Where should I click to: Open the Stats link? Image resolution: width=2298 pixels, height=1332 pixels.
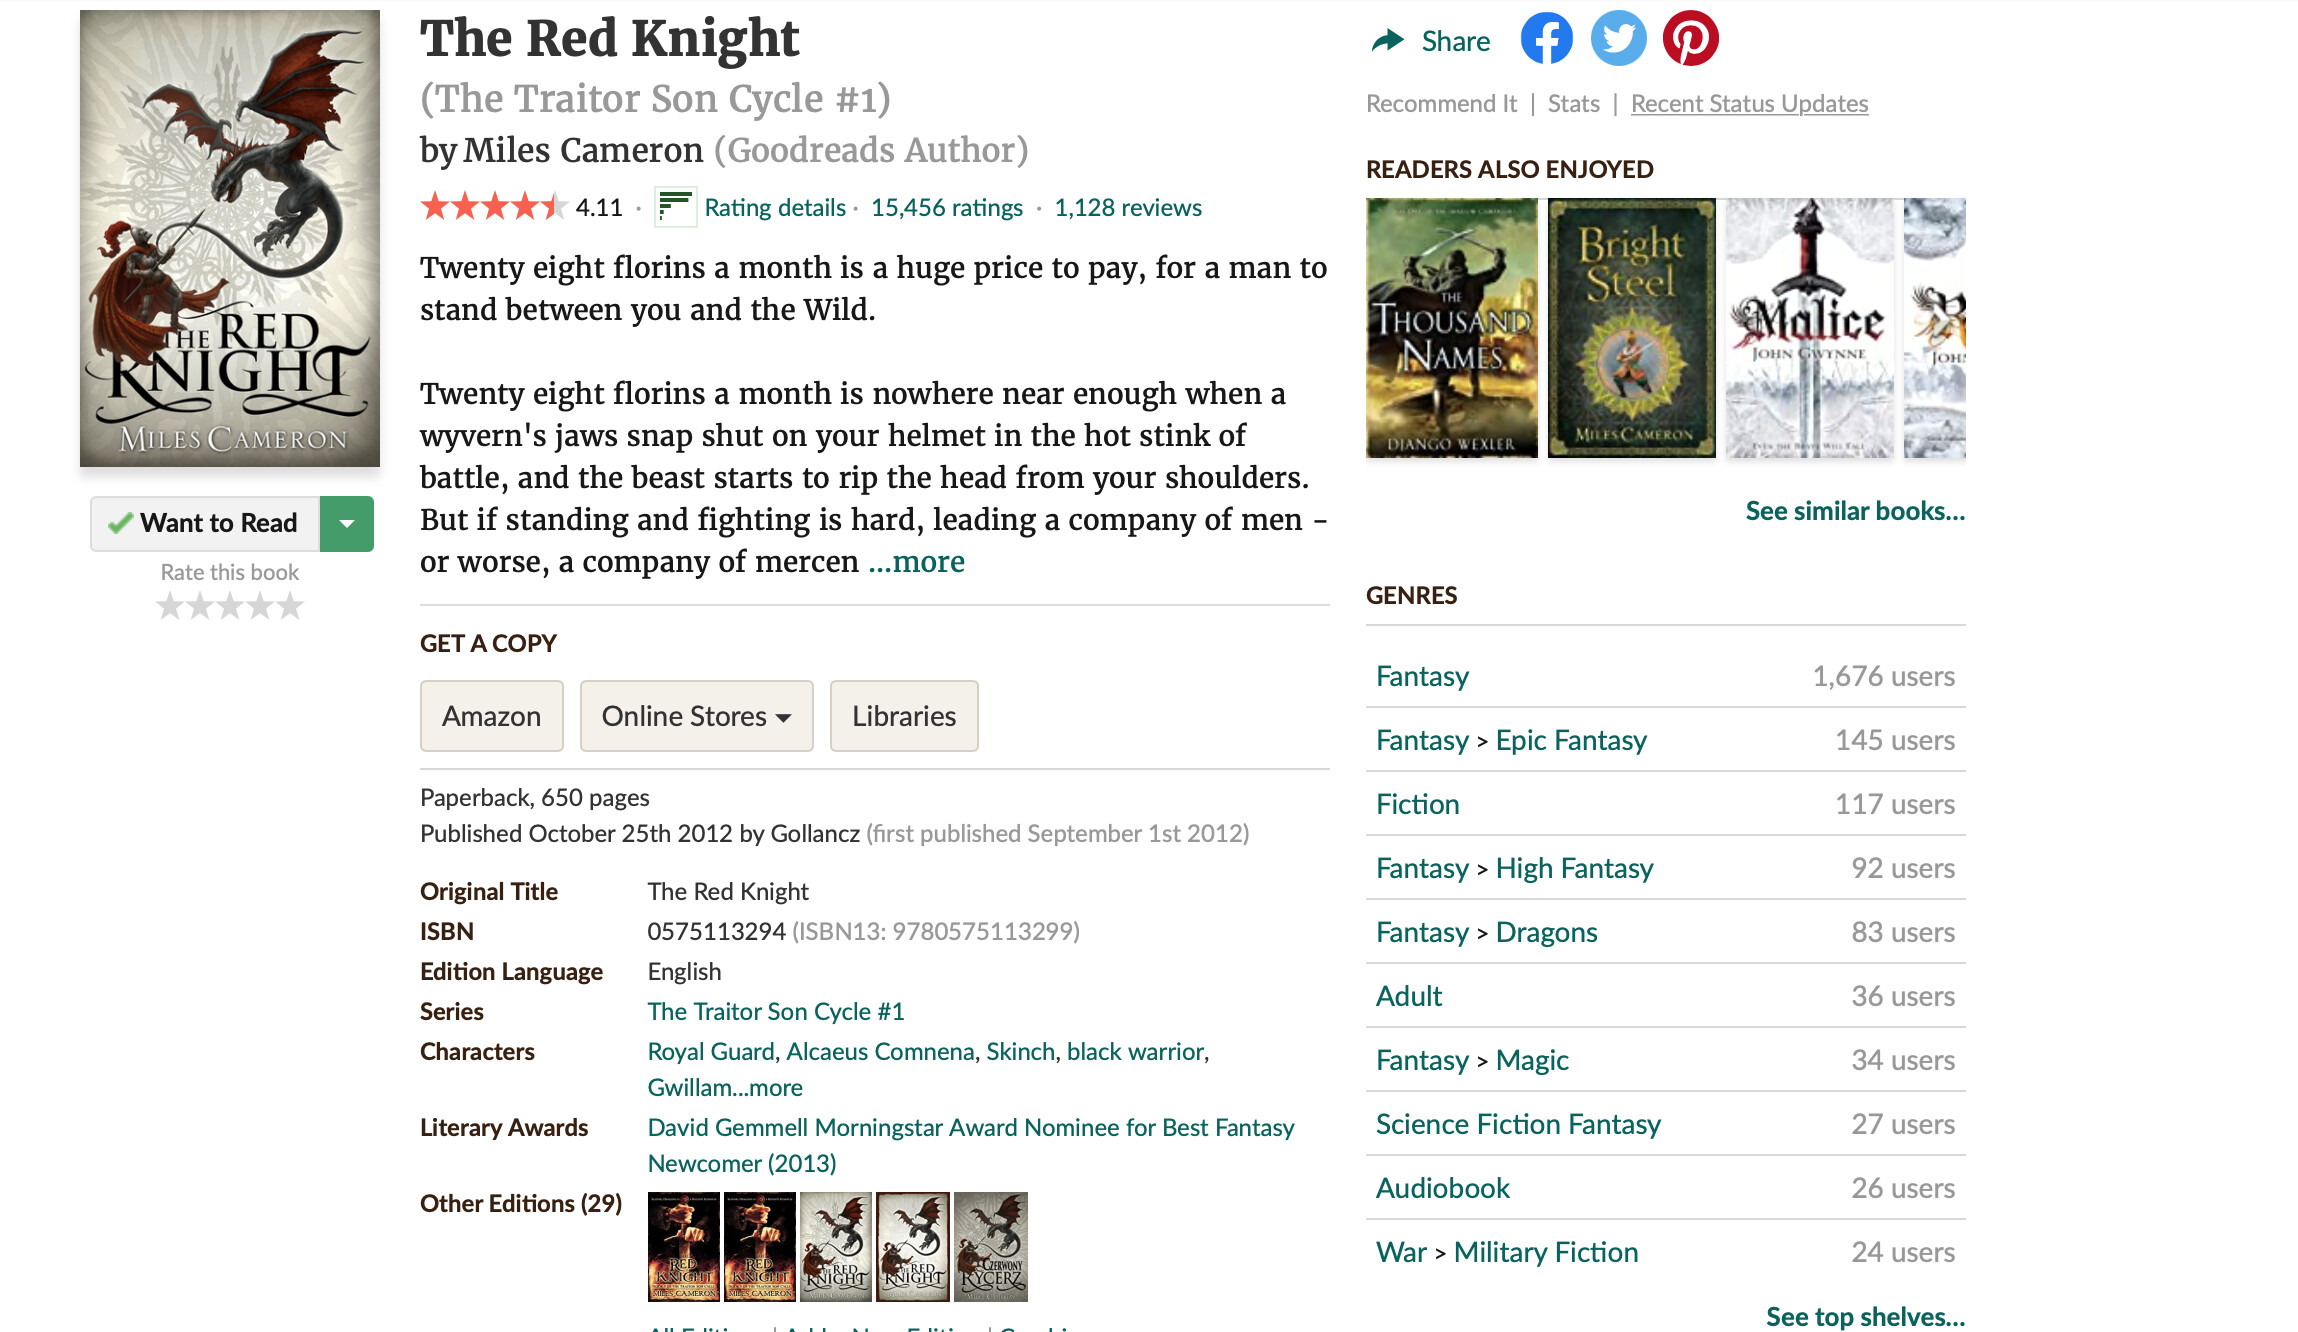pos(1573,104)
